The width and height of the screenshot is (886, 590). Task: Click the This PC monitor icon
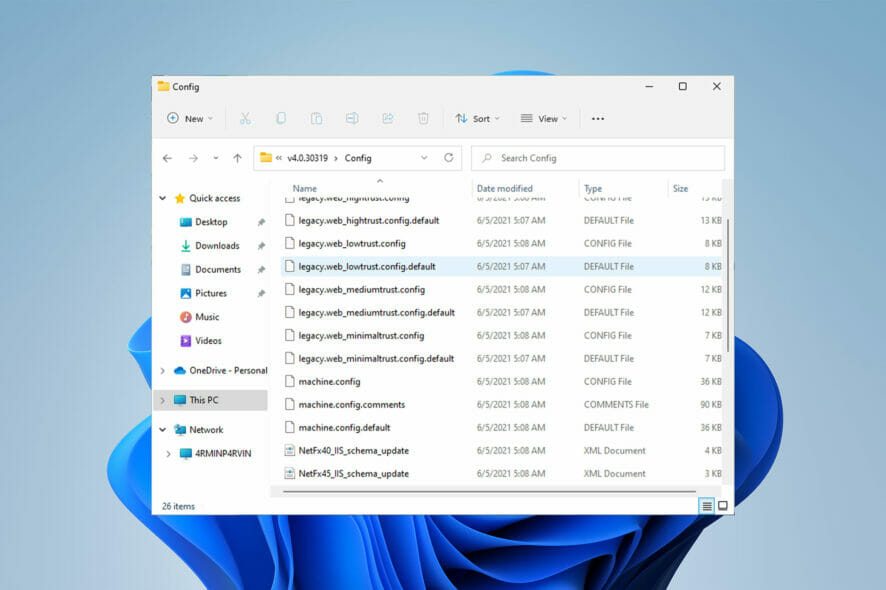pos(180,400)
